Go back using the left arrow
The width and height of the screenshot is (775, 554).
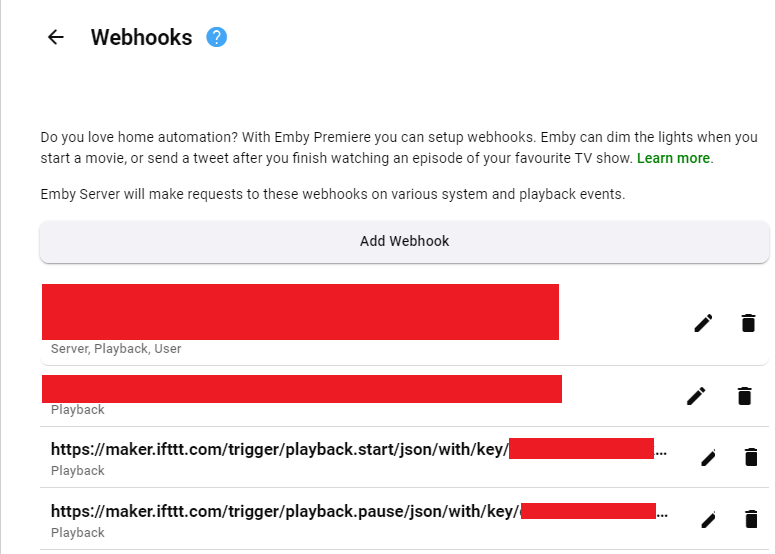56,37
